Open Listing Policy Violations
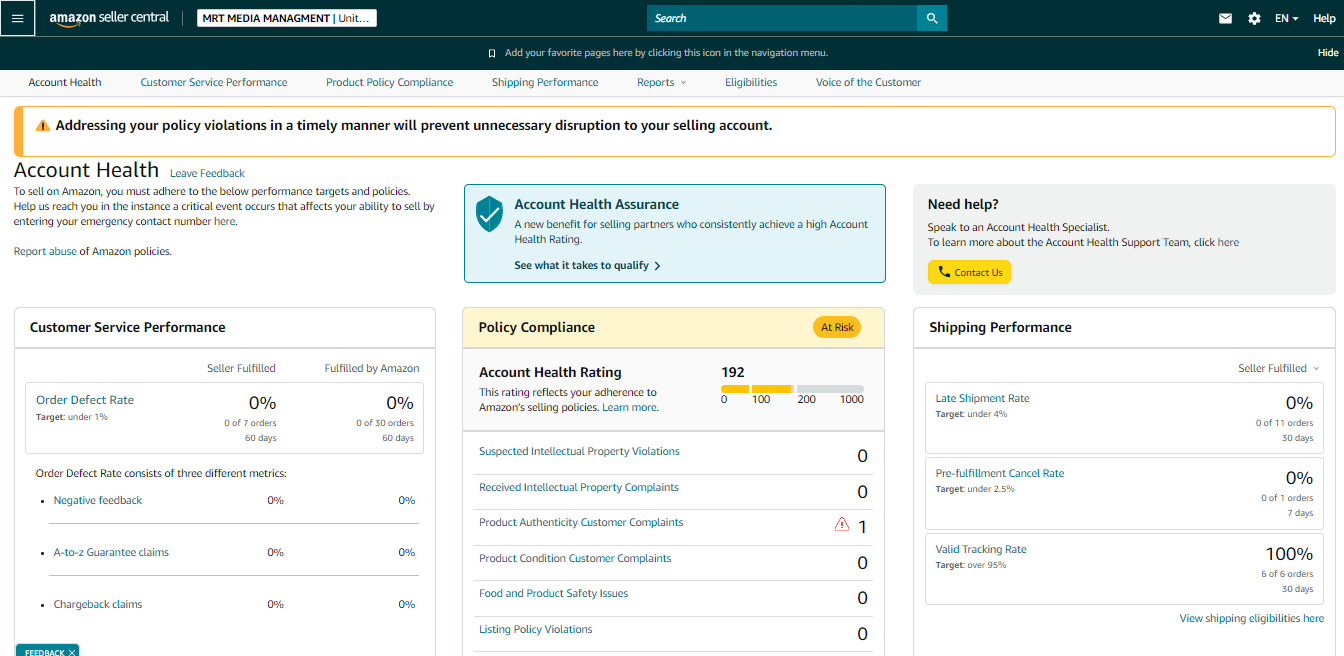Image resolution: width=1344 pixels, height=656 pixels. click(x=535, y=629)
